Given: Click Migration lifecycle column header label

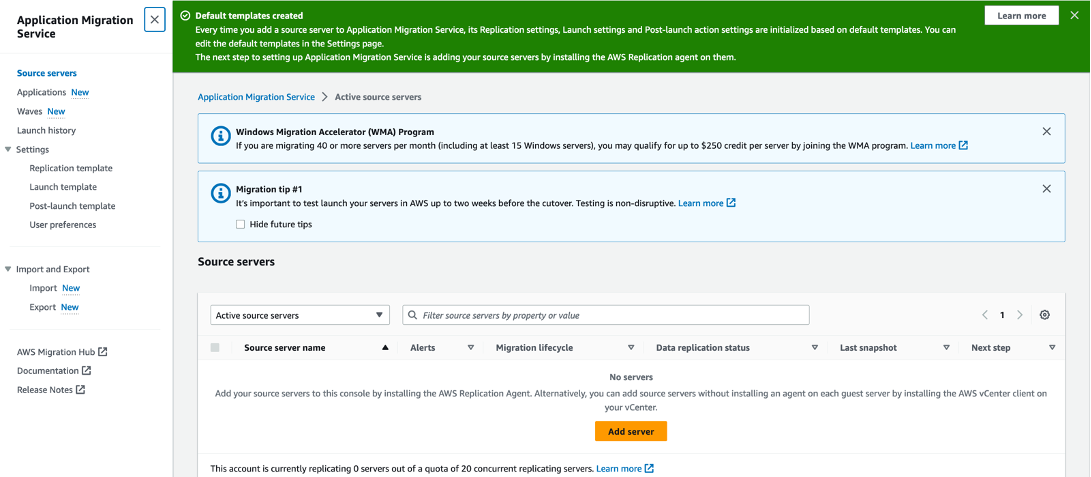Looking at the screenshot, I should coord(534,348).
